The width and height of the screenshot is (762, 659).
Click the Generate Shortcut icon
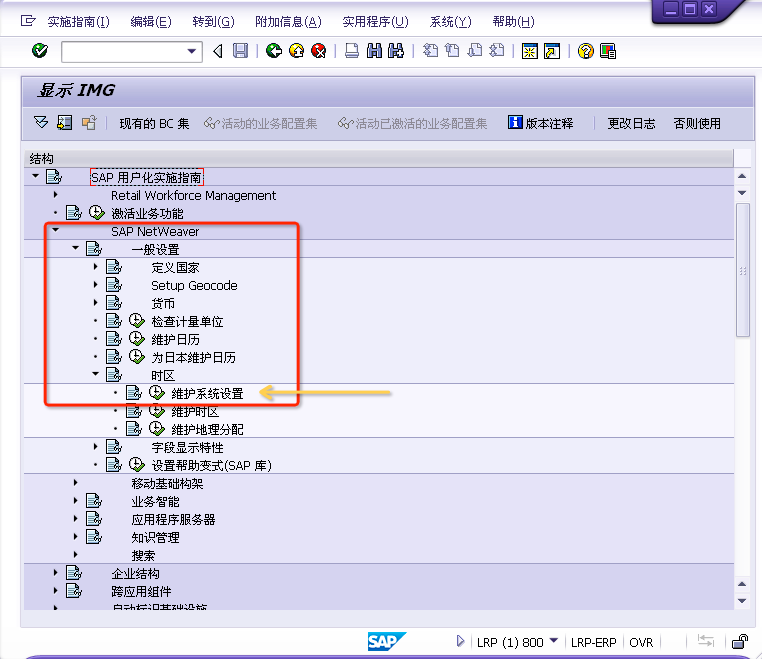pos(552,51)
